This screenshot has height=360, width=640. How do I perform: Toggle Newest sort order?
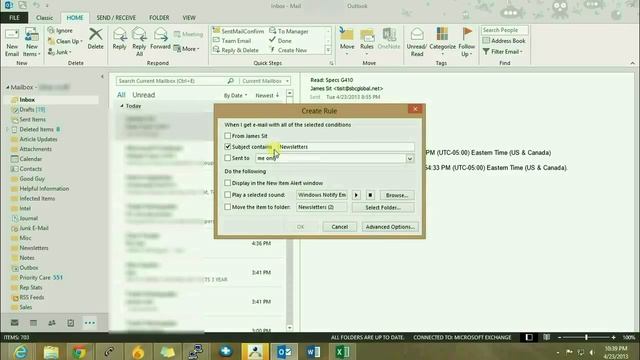pyautogui.click(x=267, y=96)
